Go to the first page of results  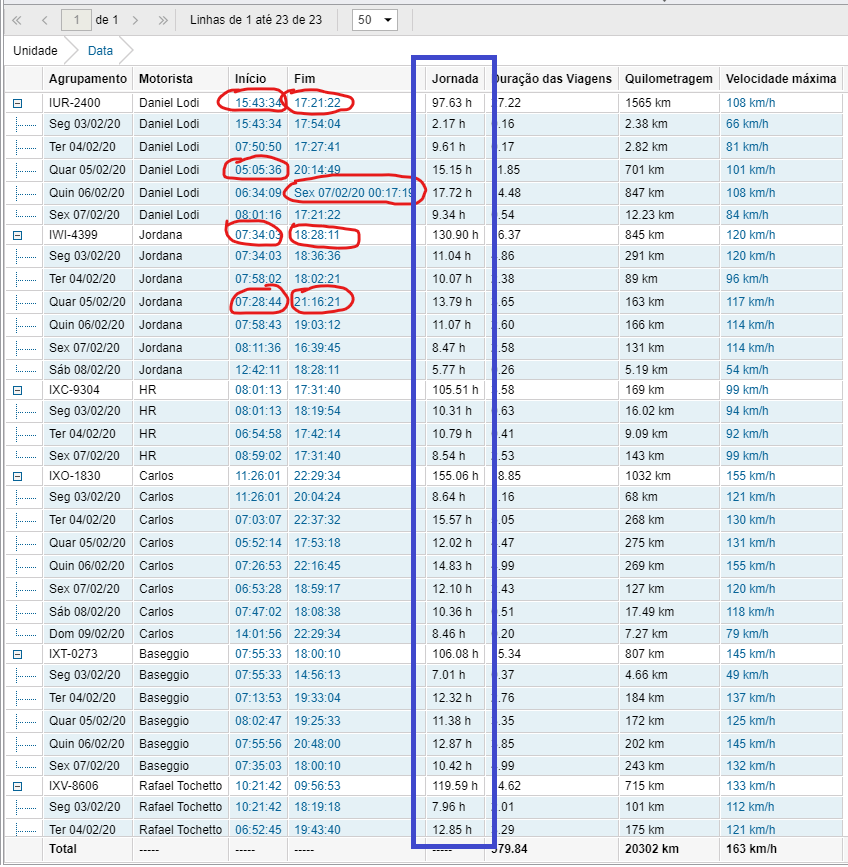(x=17, y=20)
